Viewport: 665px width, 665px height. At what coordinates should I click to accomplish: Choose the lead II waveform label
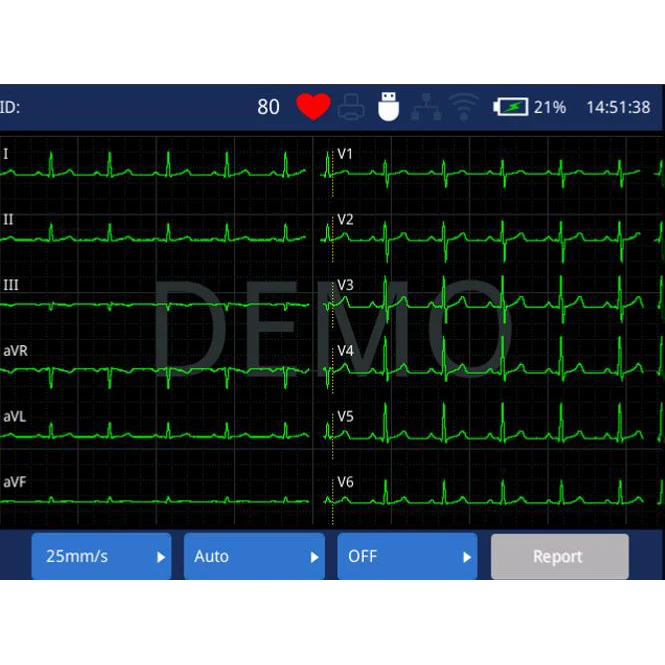click(8, 219)
